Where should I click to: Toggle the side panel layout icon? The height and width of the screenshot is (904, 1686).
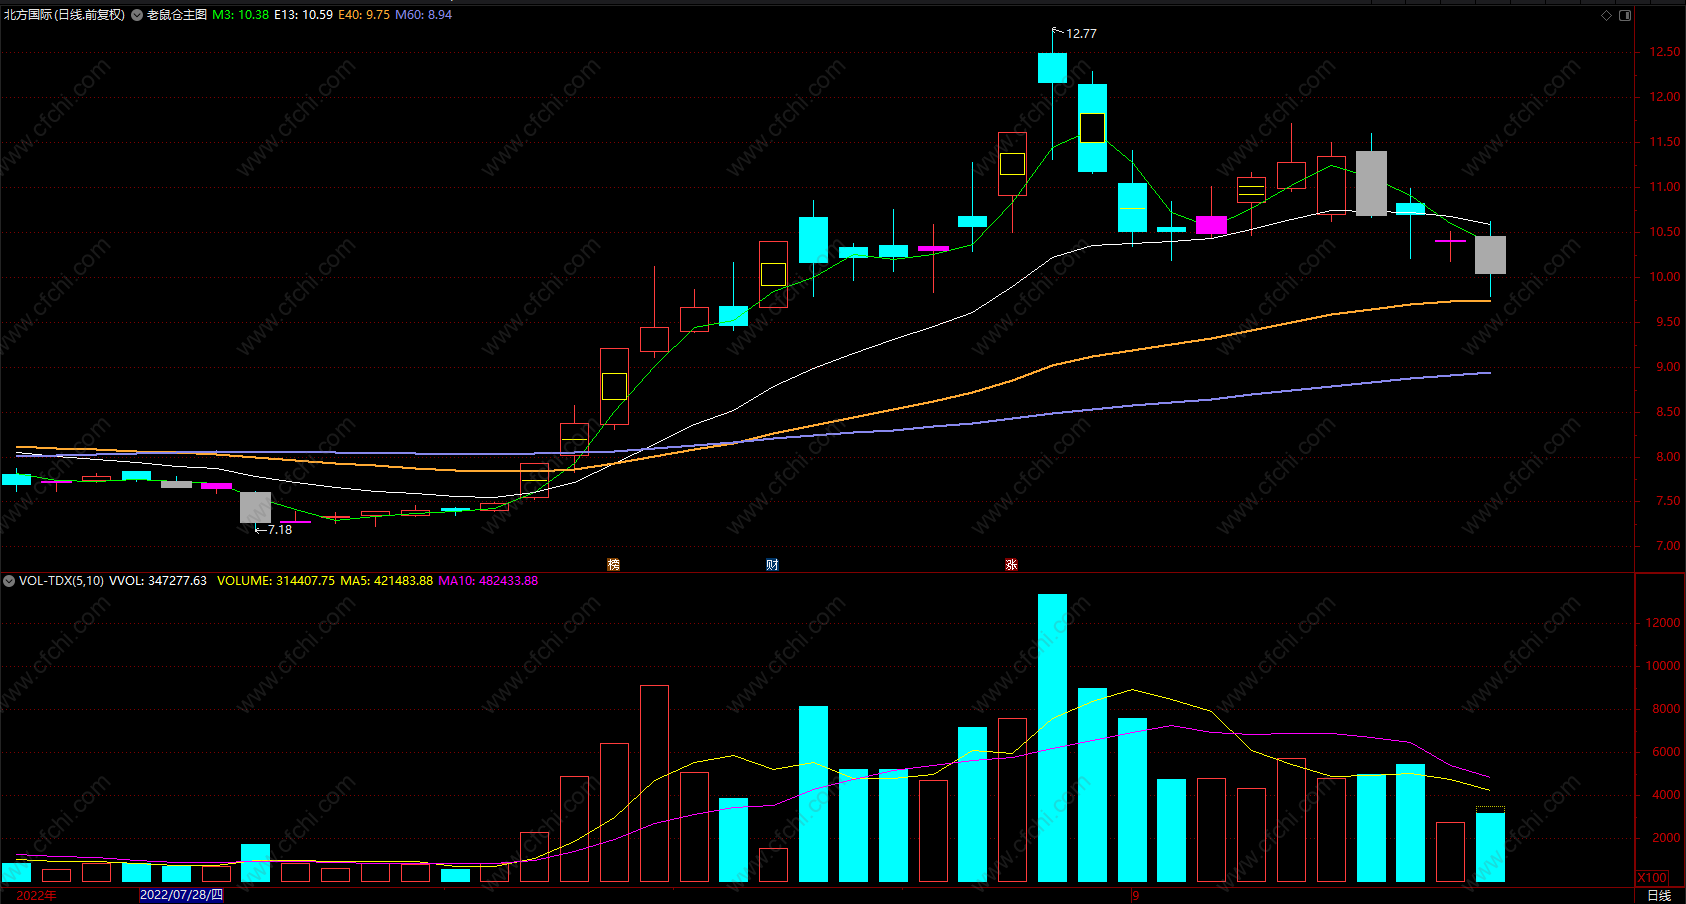(1625, 15)
